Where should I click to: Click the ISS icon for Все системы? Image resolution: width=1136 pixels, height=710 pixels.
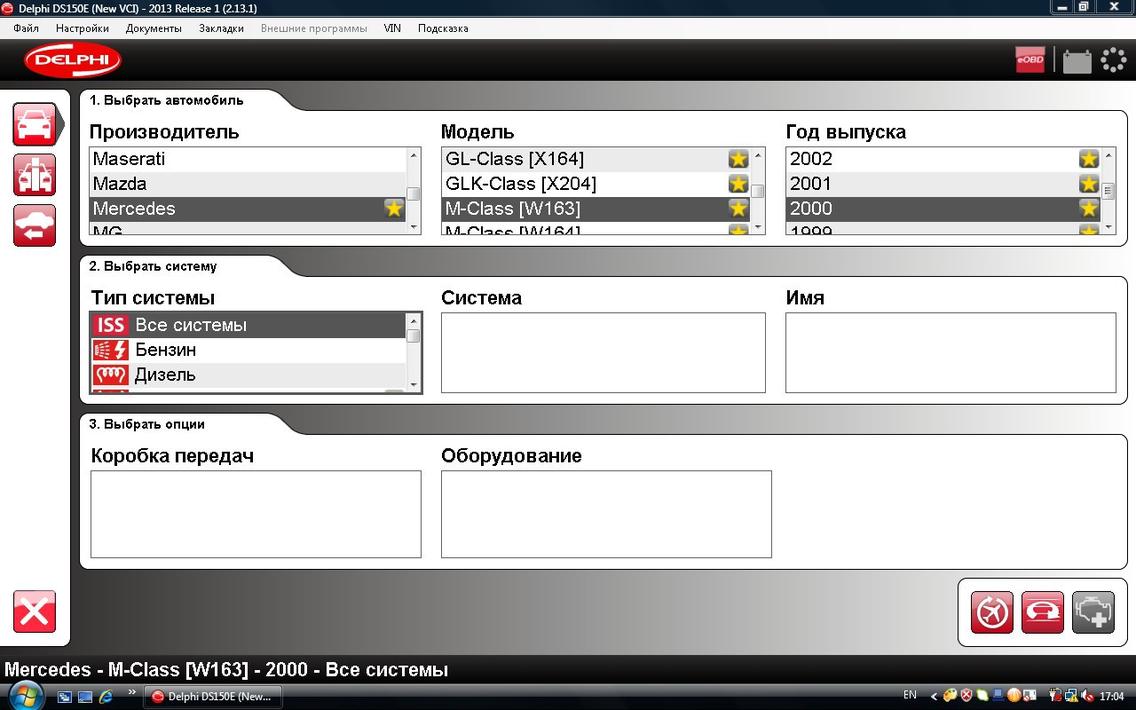point(110,325)
